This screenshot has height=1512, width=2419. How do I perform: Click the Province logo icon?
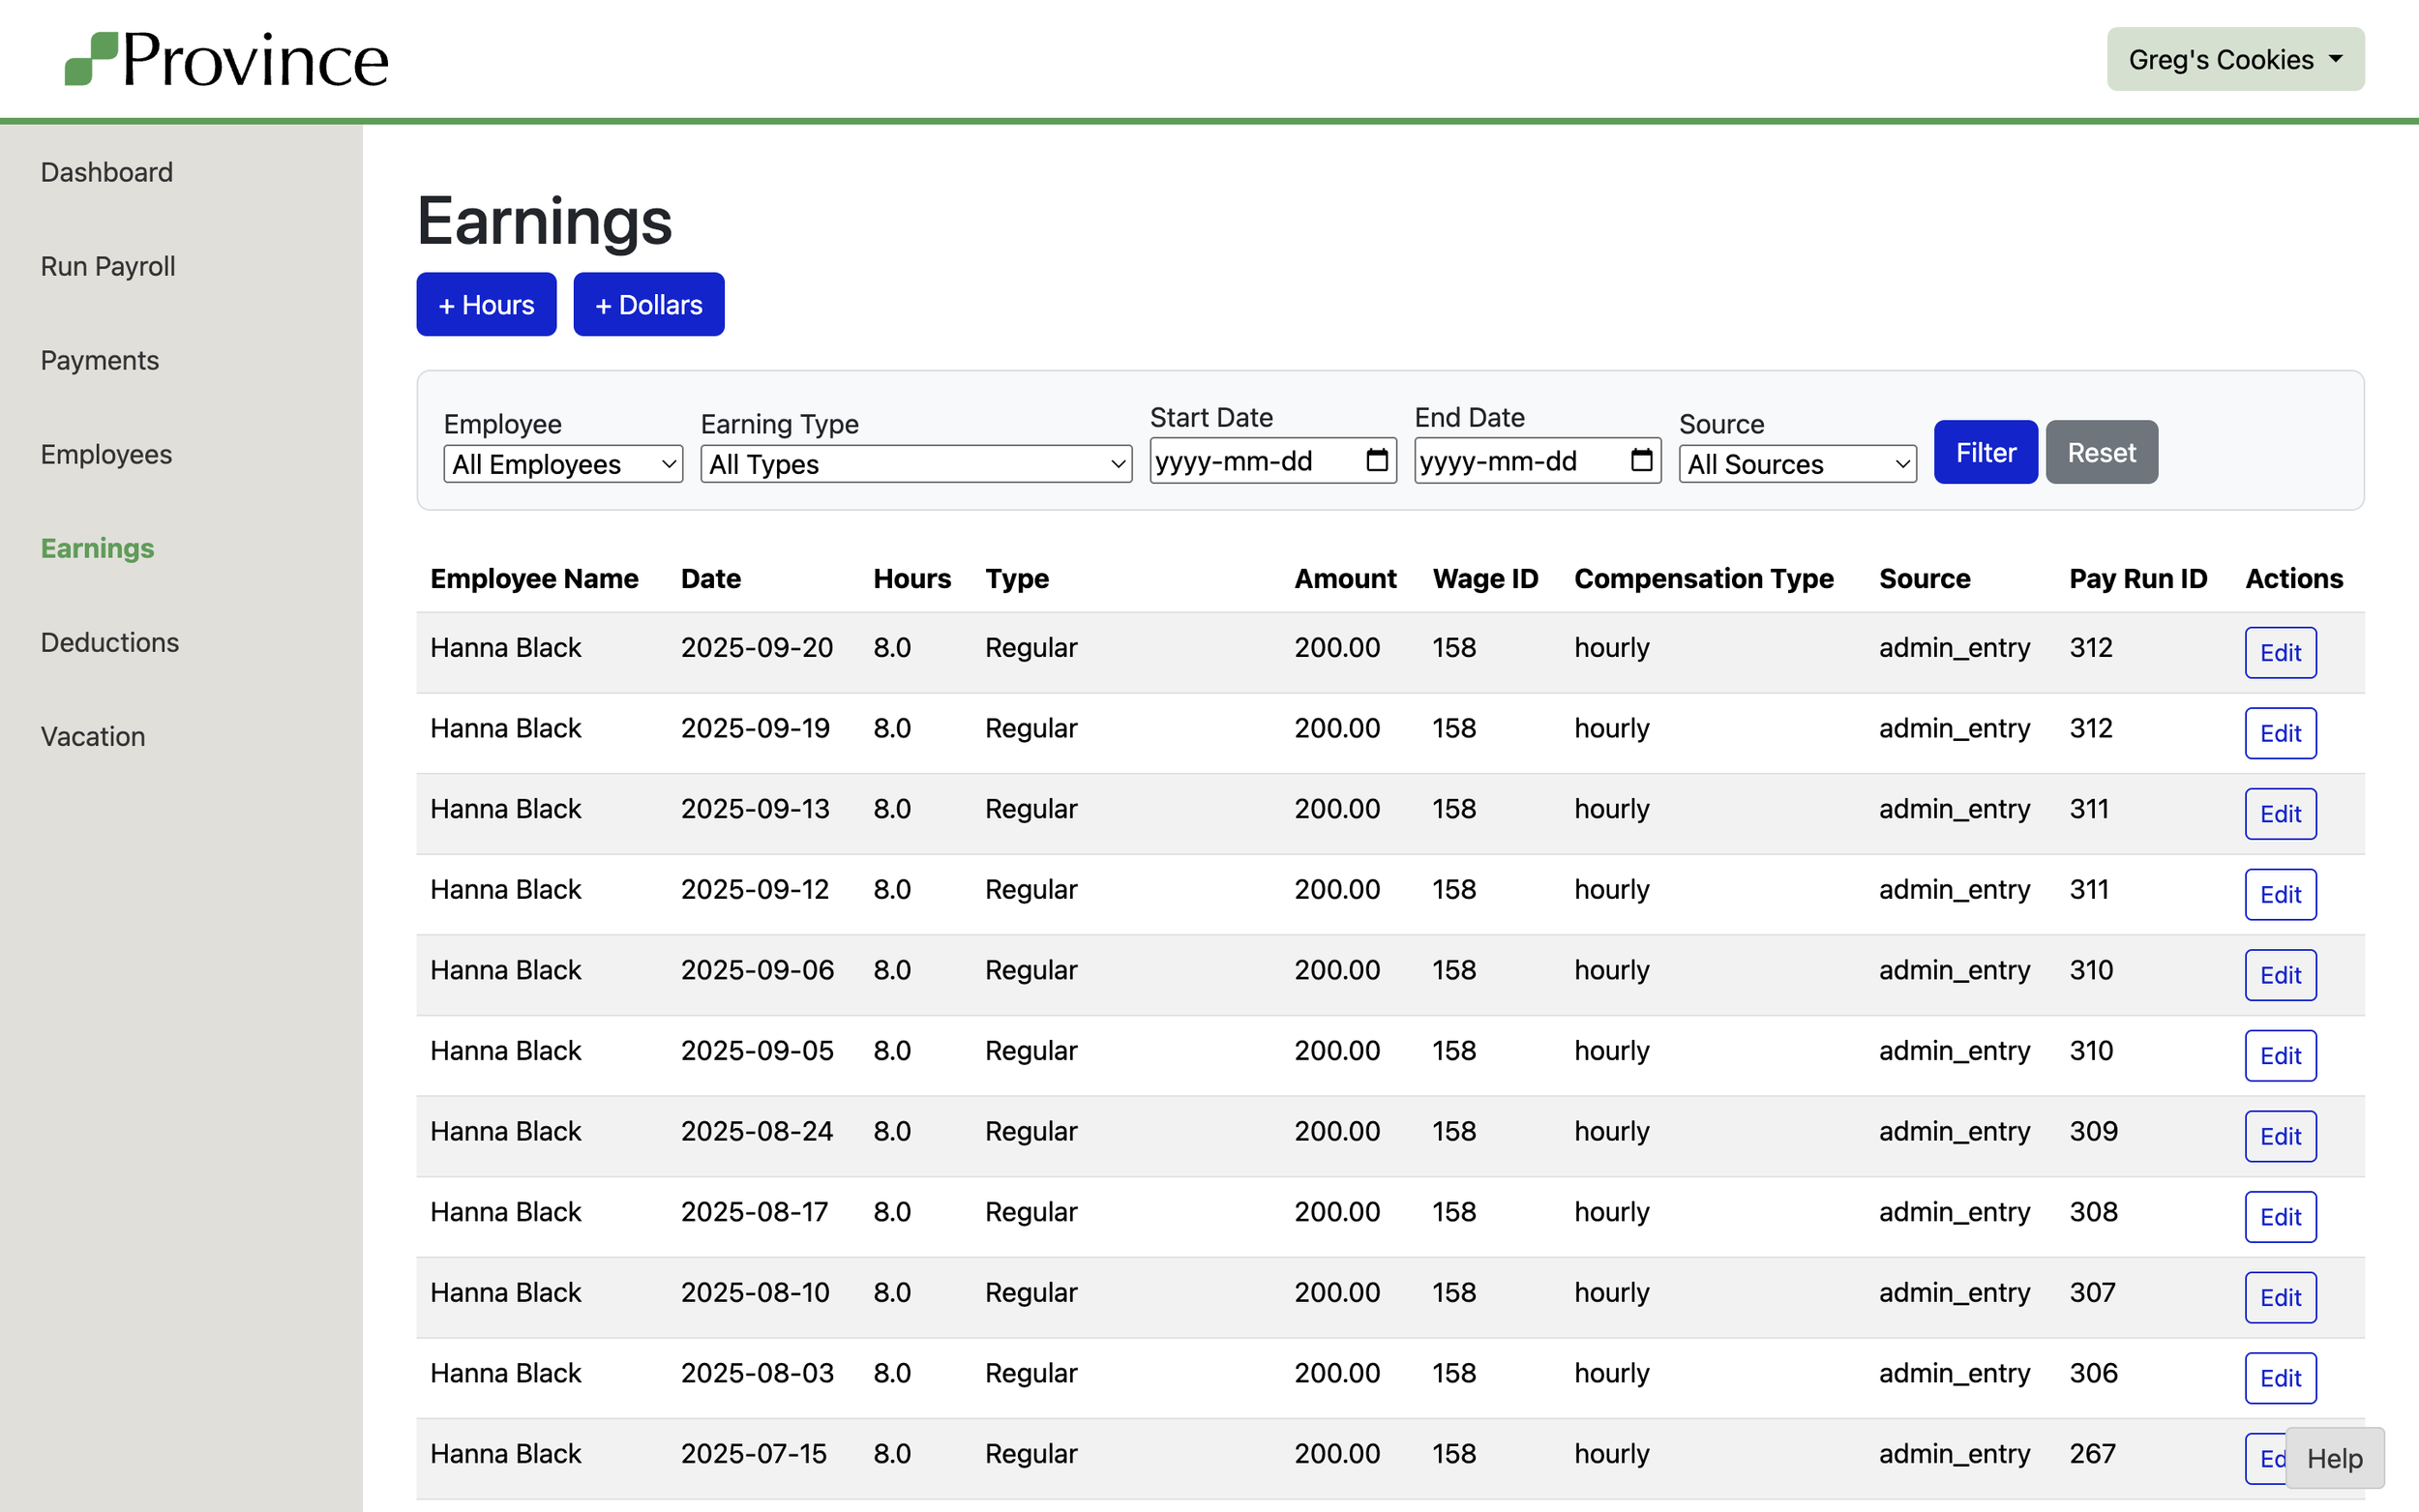tap(91, 59)
